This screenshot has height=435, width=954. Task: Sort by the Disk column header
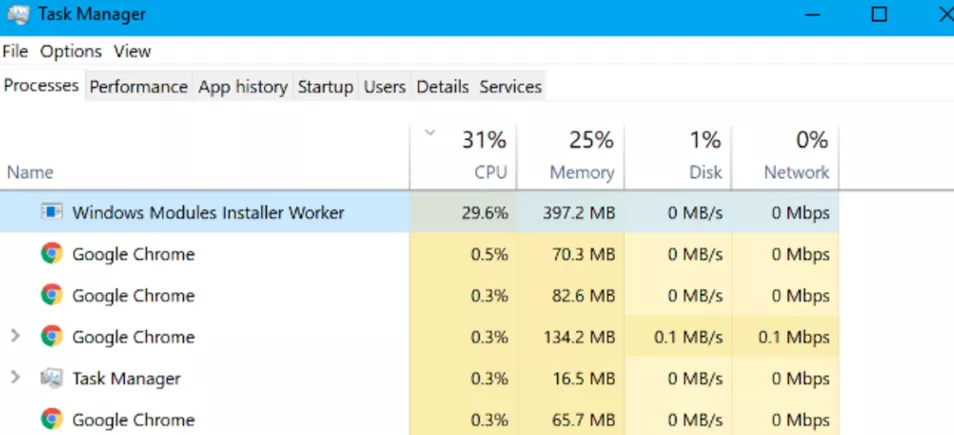[706, 173]
